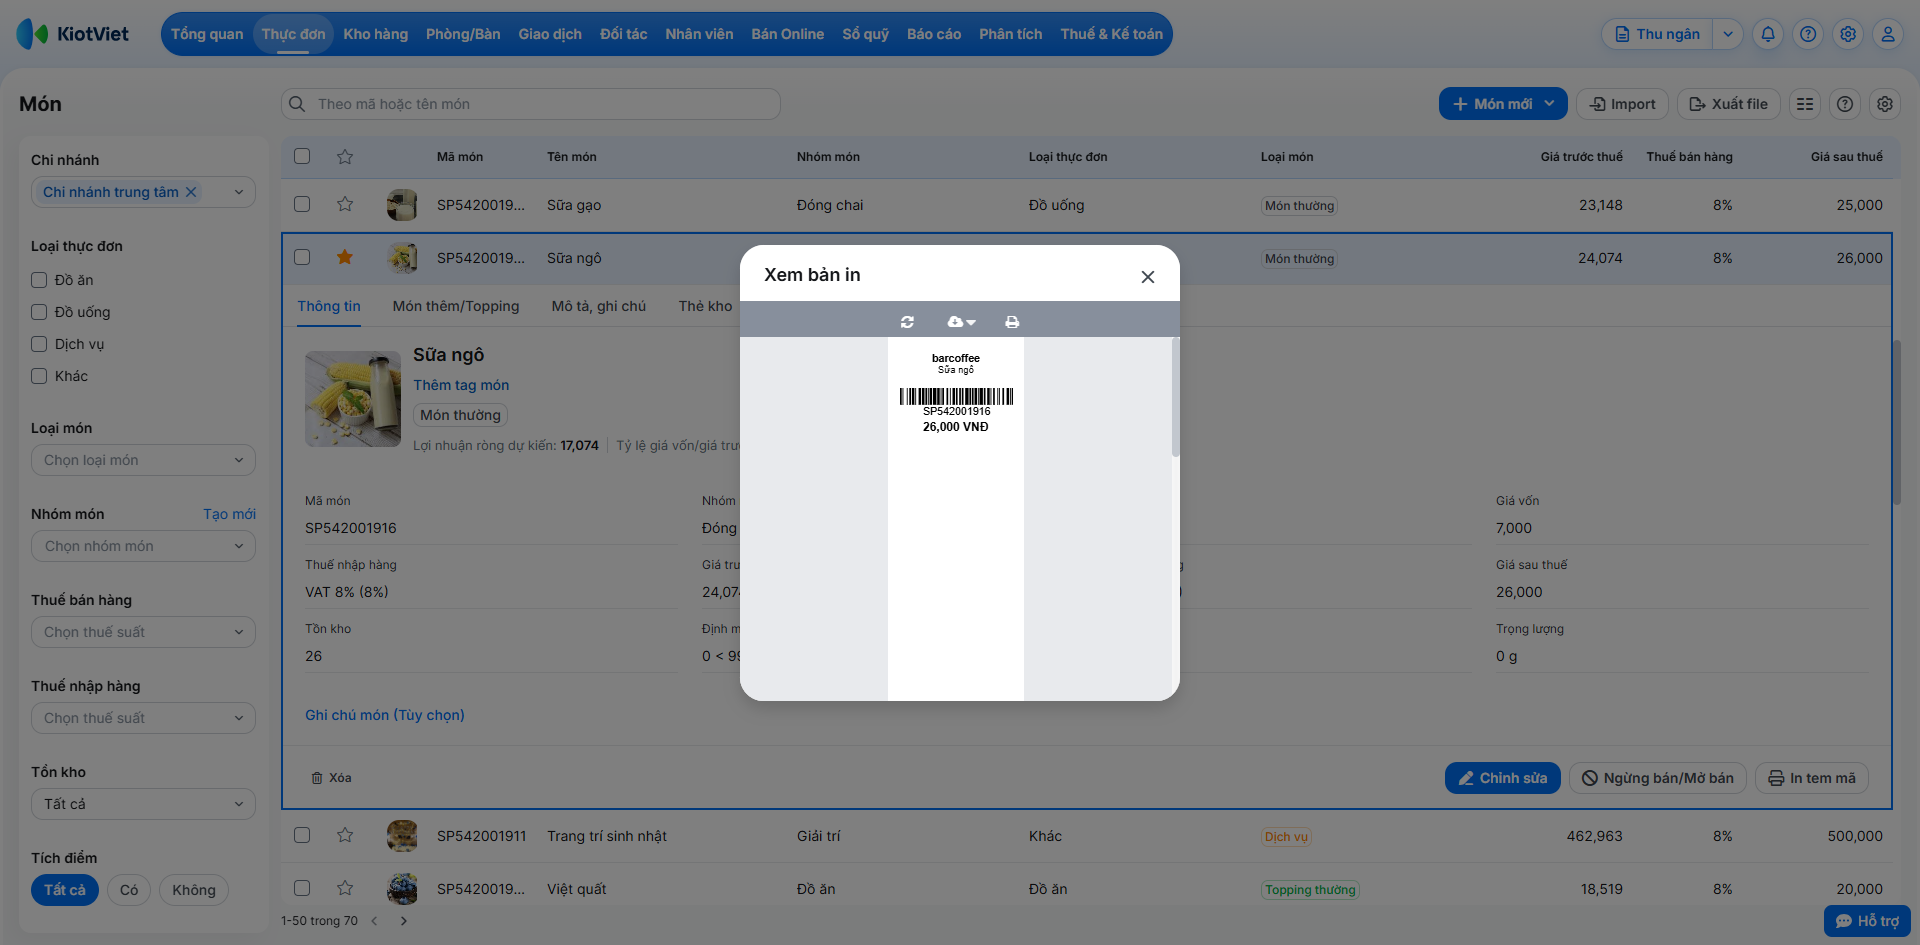Open help icon in top navigation bar
The image size is (1920, 945).
pyautogui.click(x=1808, y=34)
